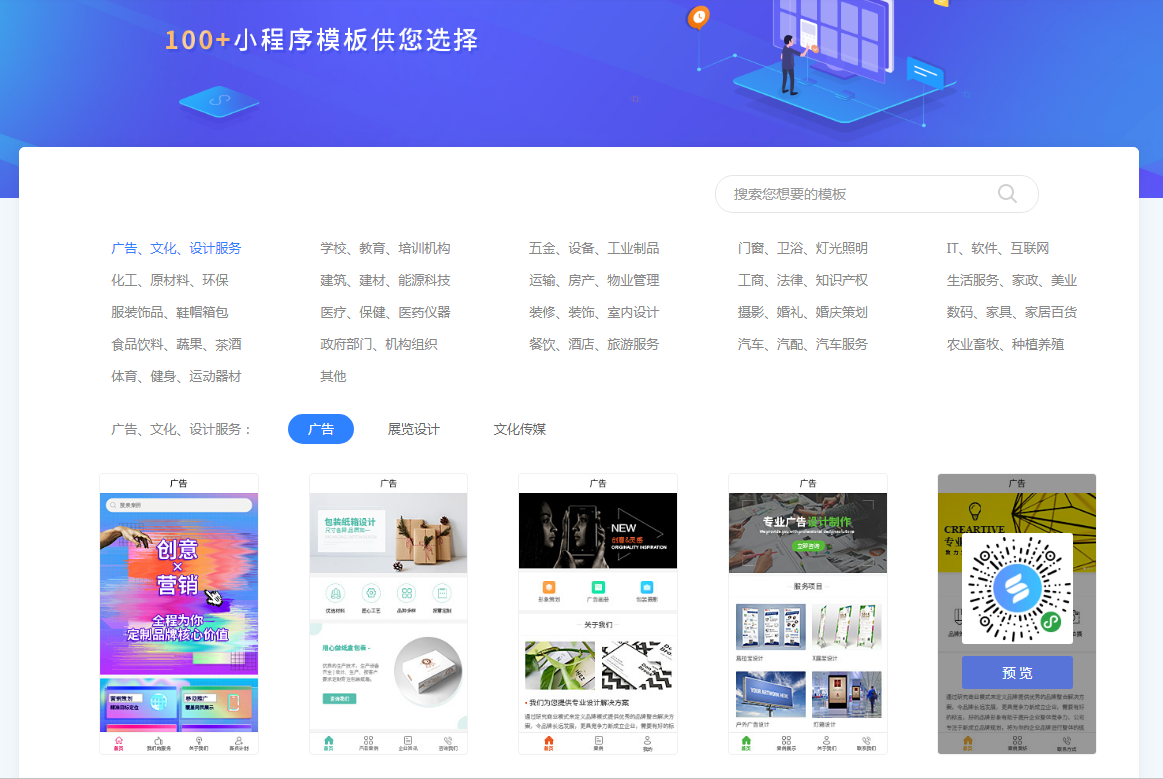The height and width of the screenshot is (779, 1163).
Task: Choose the 医疗、保健、医药仪器 category
Action: click(x=385, y=312)
